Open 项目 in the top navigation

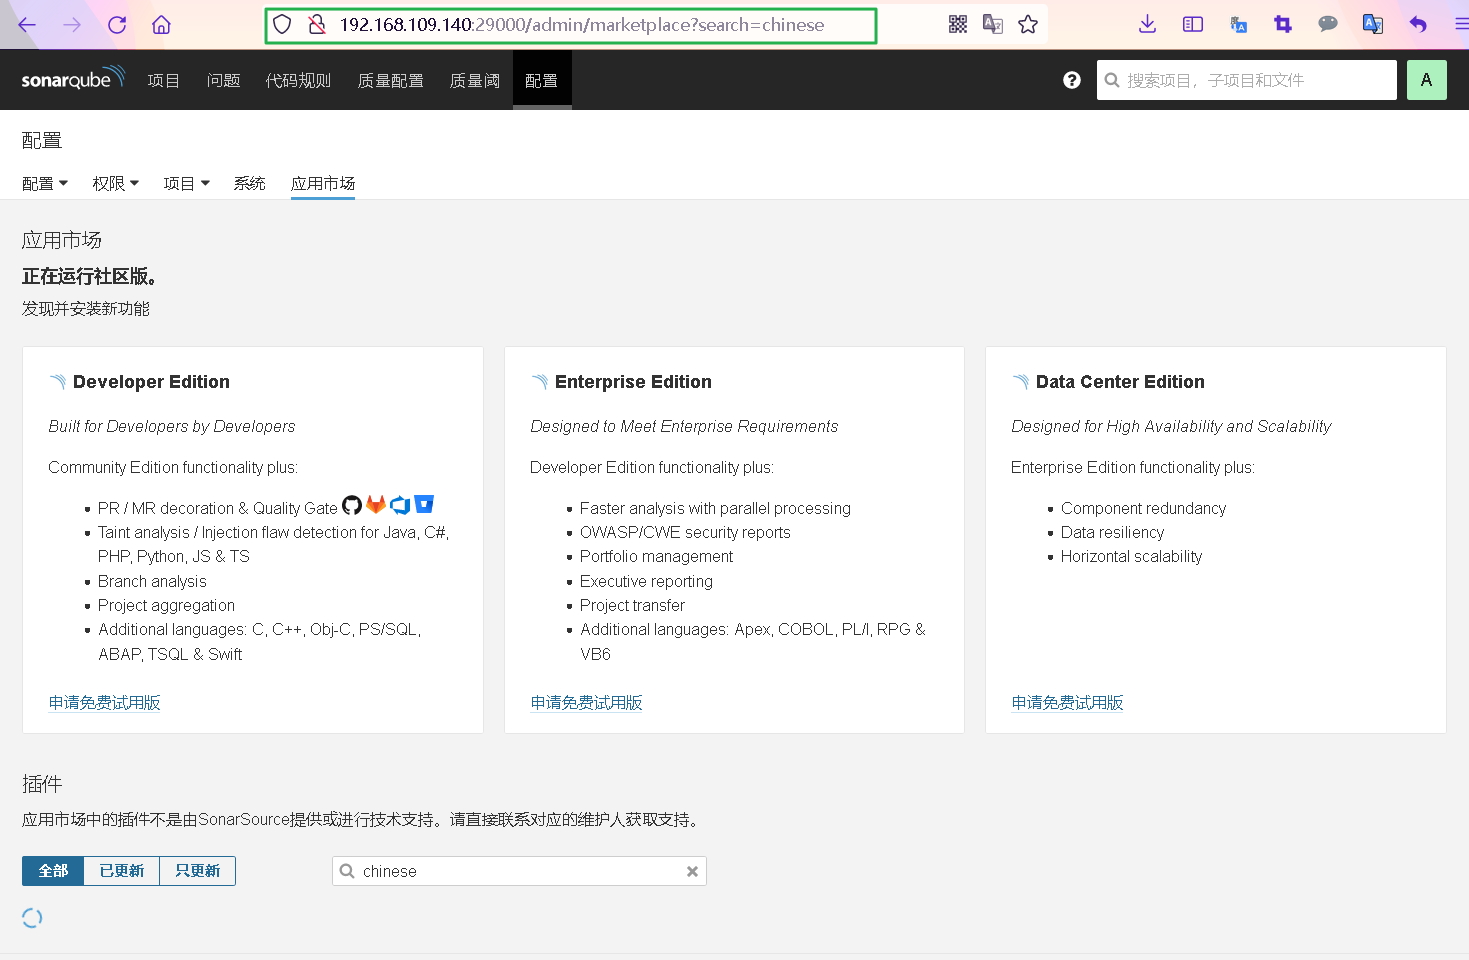(x=163, y=81)
